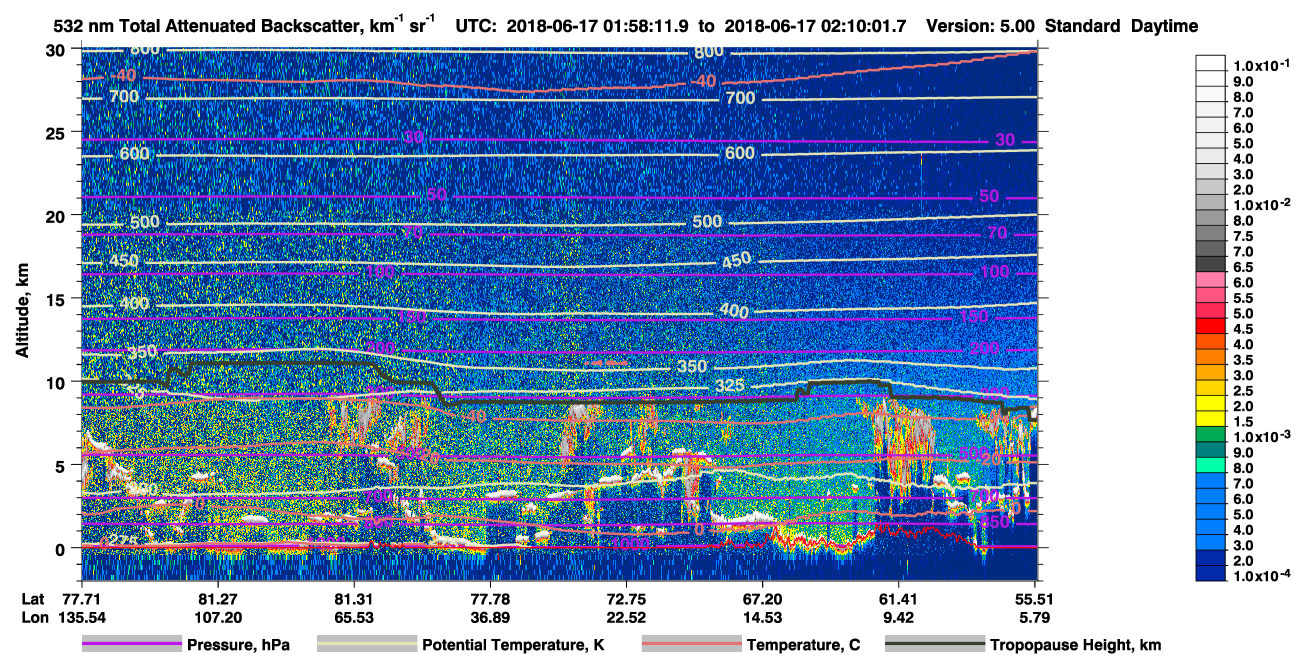Click the 'Temperature, C' legend label

[x=803, y=645]
